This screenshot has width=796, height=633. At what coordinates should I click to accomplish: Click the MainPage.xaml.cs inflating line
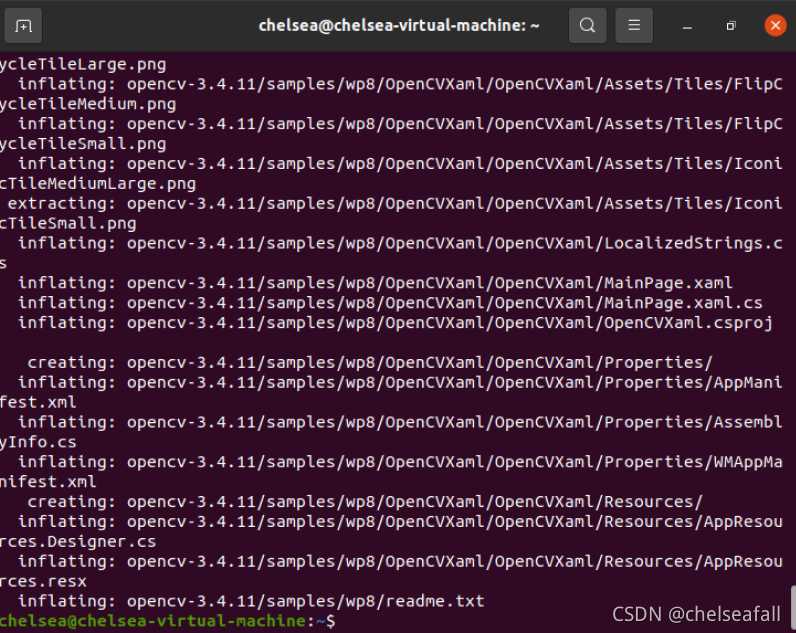click(390, 303)
